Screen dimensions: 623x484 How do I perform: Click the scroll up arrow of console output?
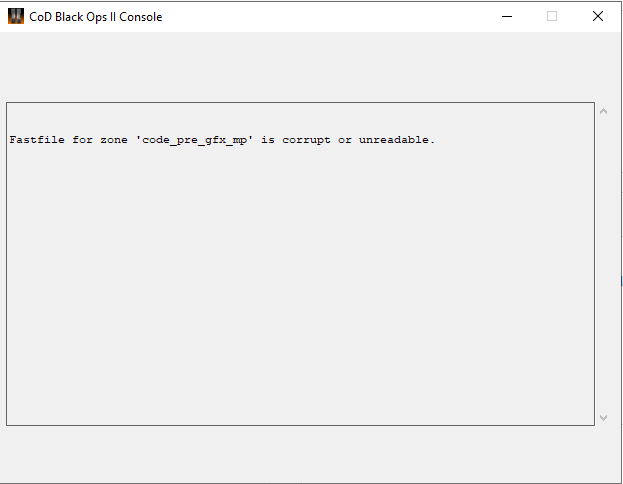[603, 111]
